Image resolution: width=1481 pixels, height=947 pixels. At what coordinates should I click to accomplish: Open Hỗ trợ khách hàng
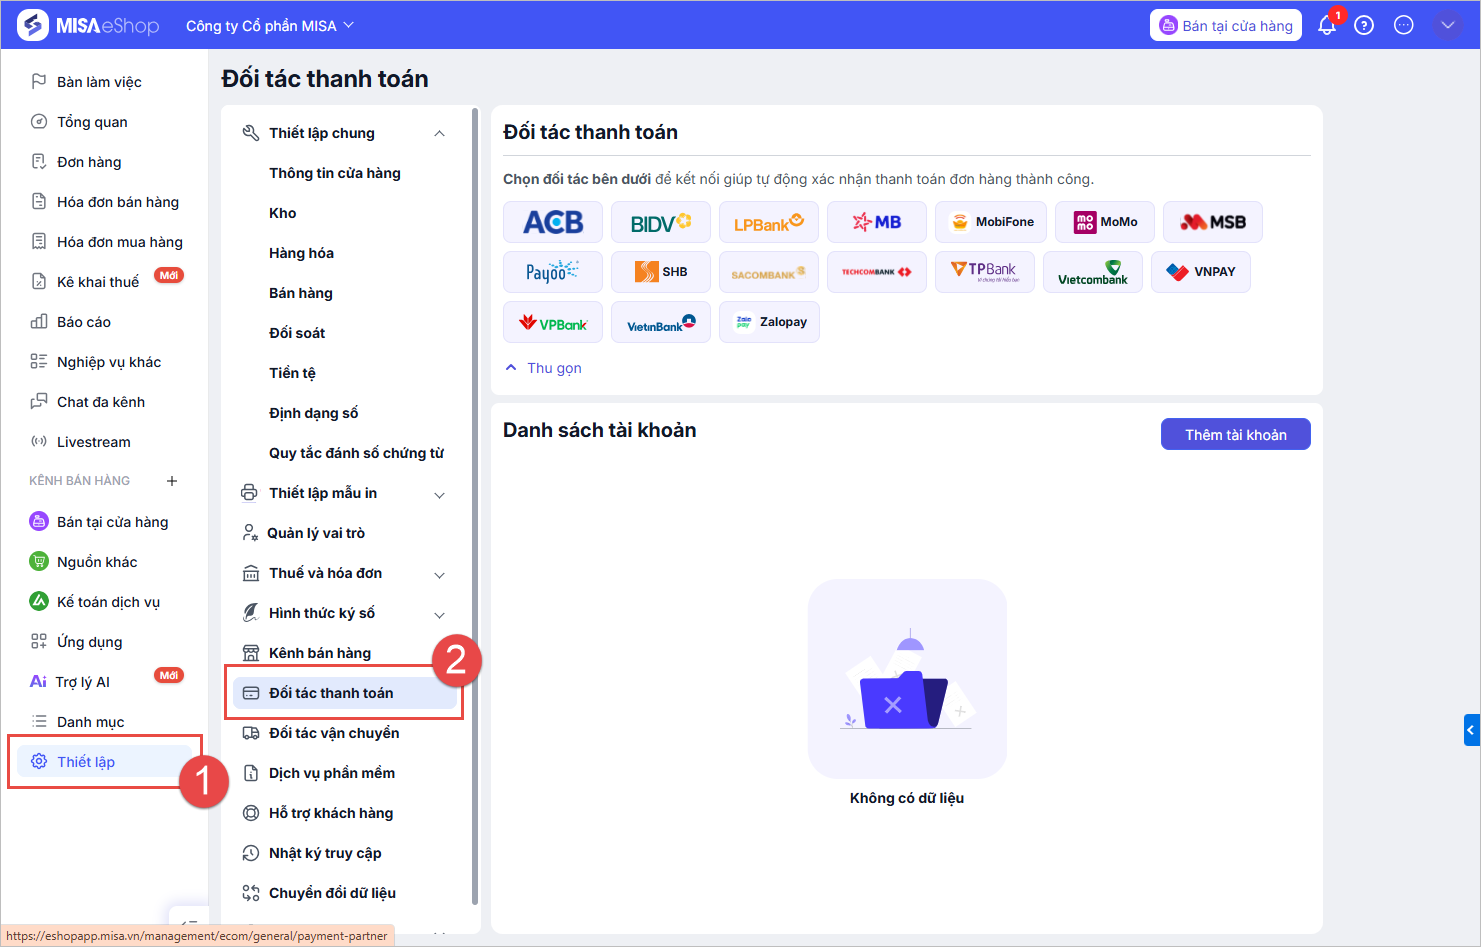331,813
